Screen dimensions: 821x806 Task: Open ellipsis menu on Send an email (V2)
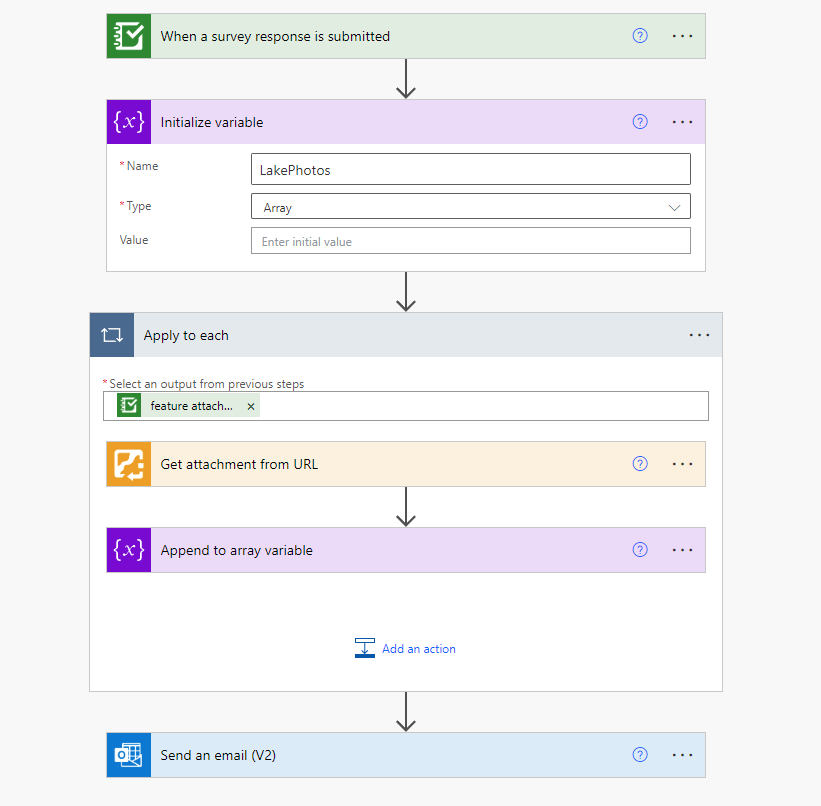point(682,755)
